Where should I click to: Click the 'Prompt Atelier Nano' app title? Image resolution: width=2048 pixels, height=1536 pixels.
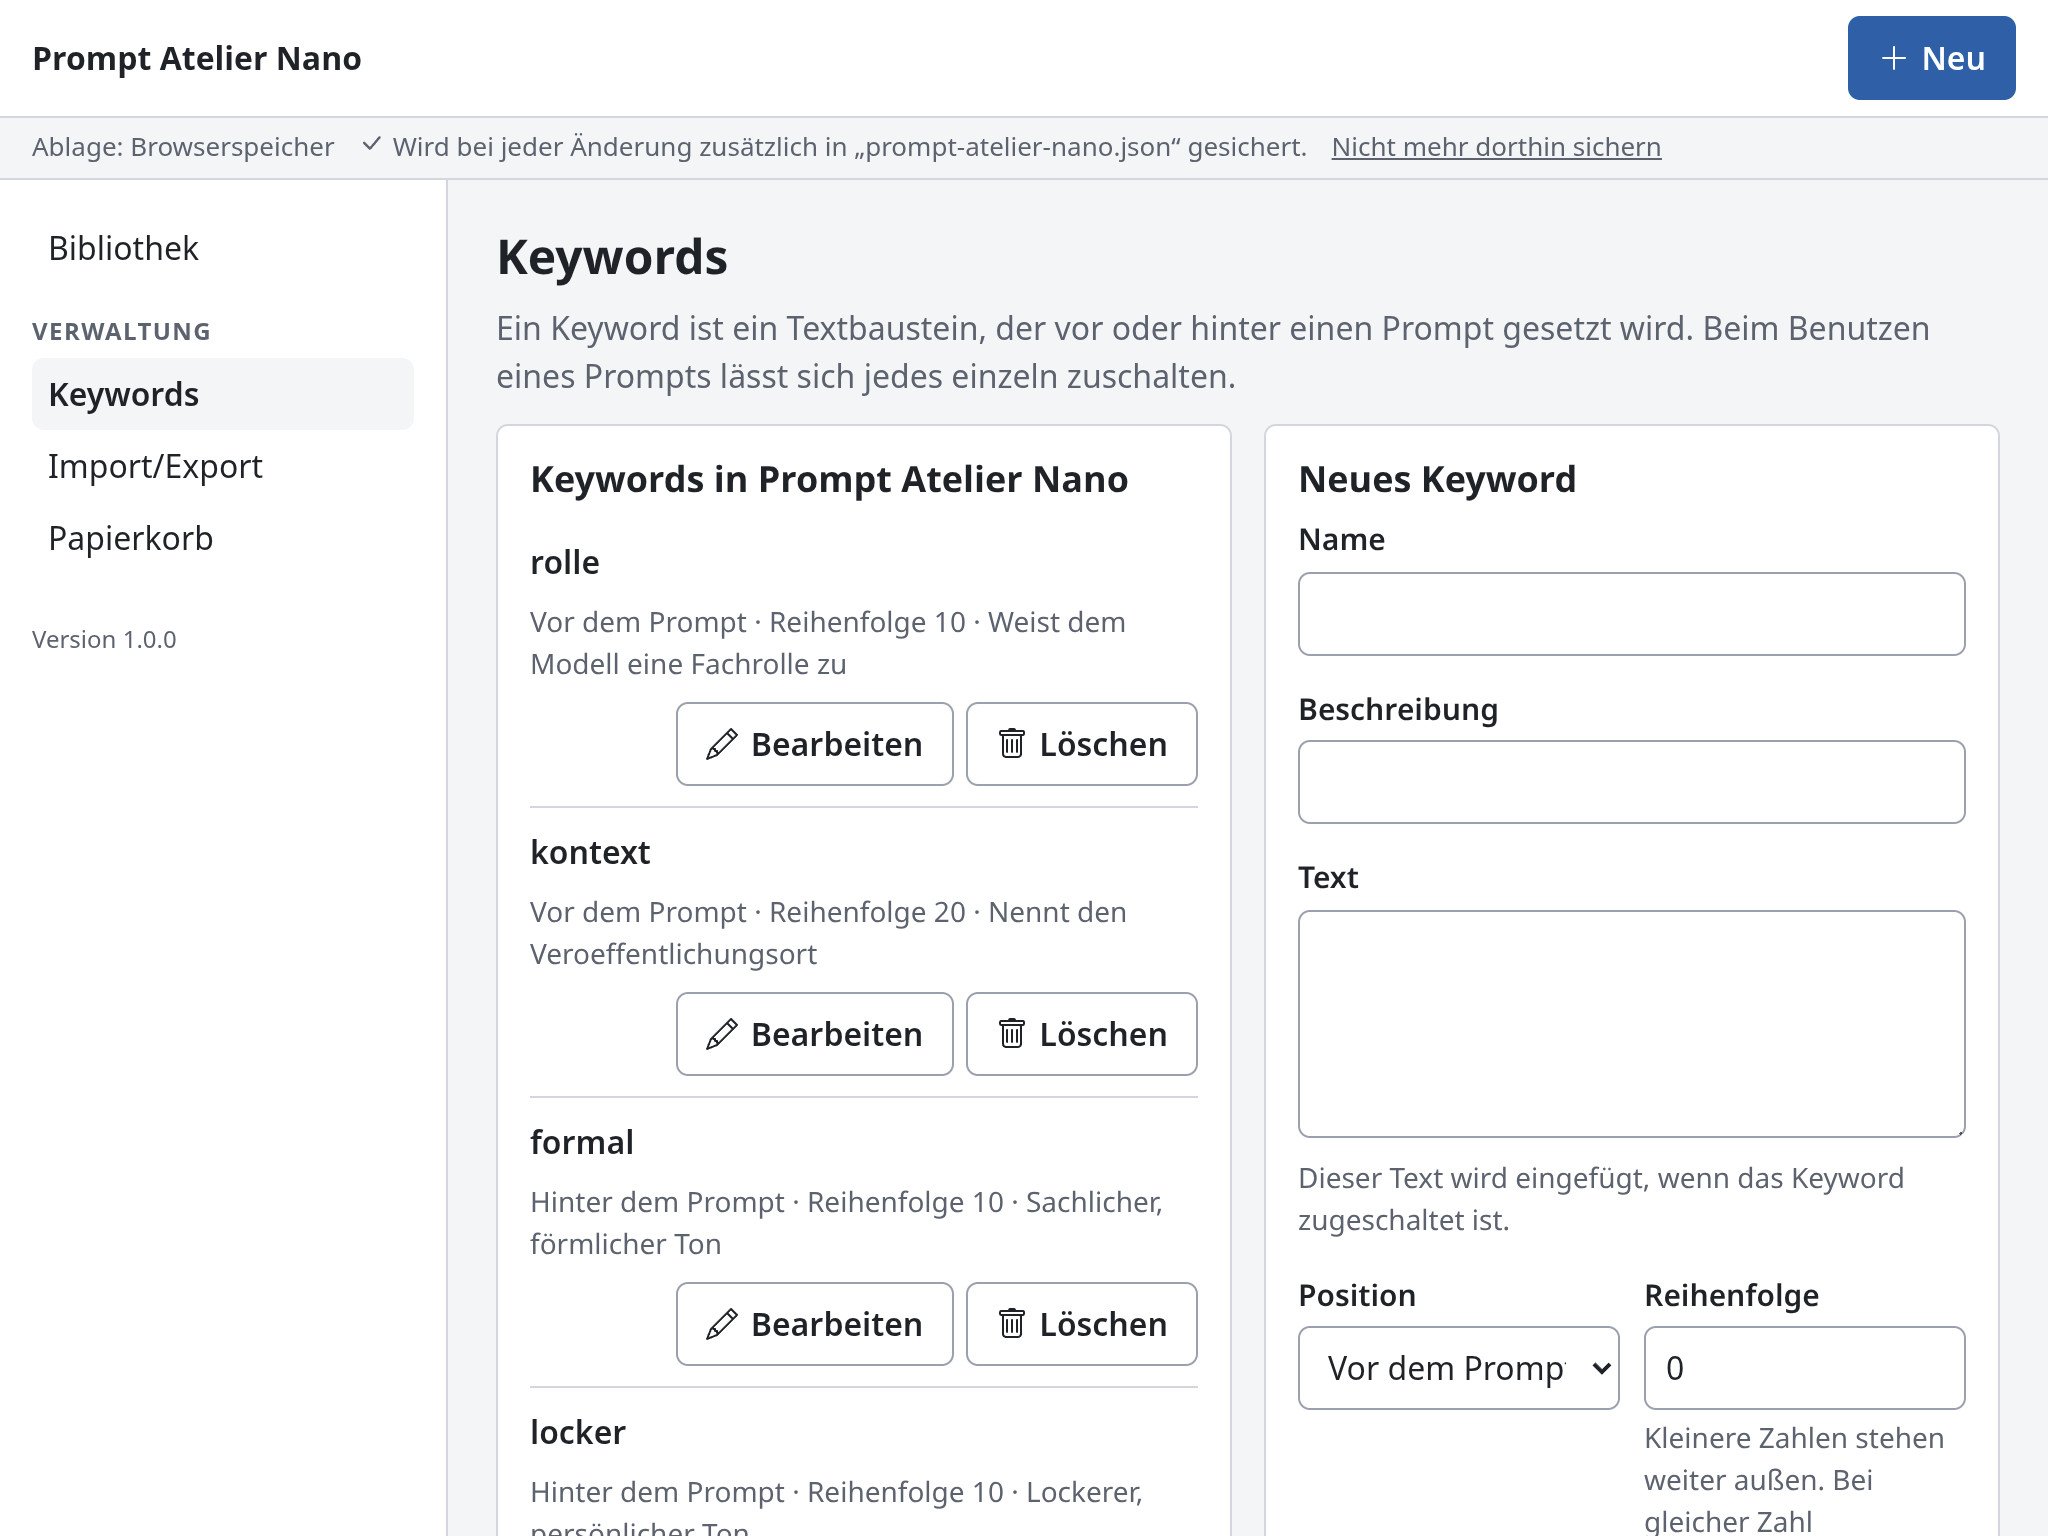coord(197,58)
